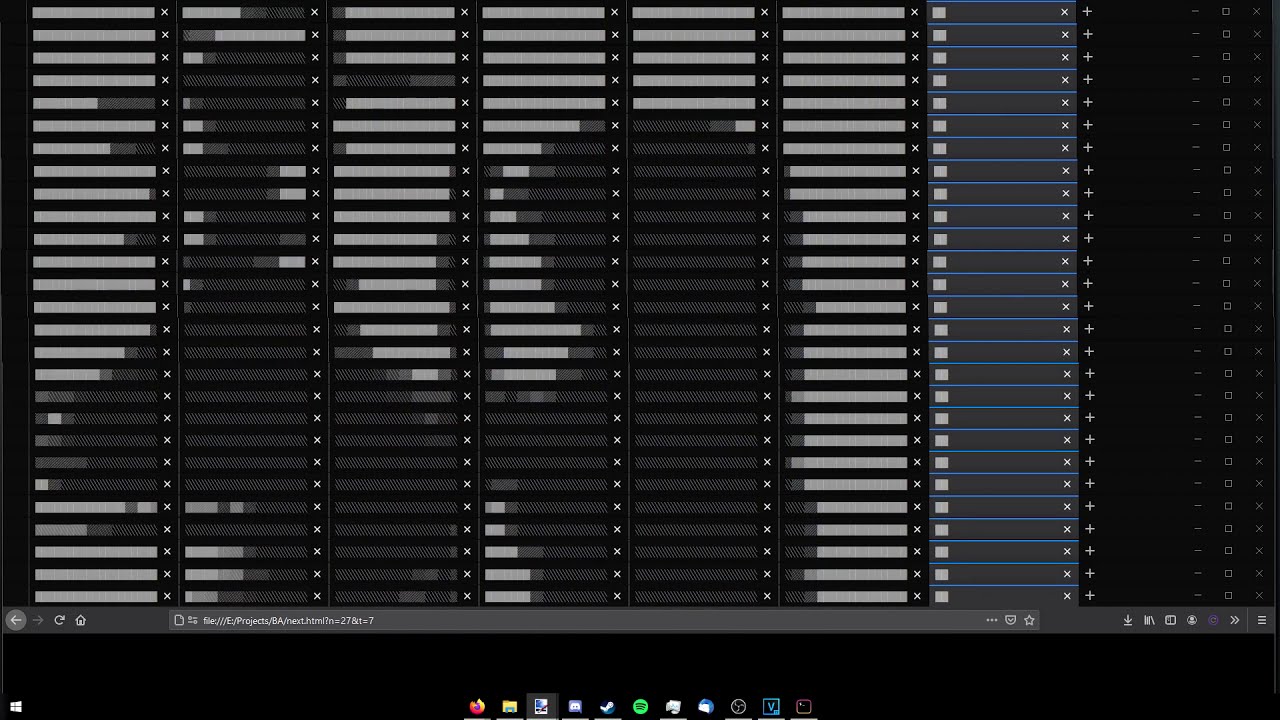Open Firefox account menu

click(1192, 620)
